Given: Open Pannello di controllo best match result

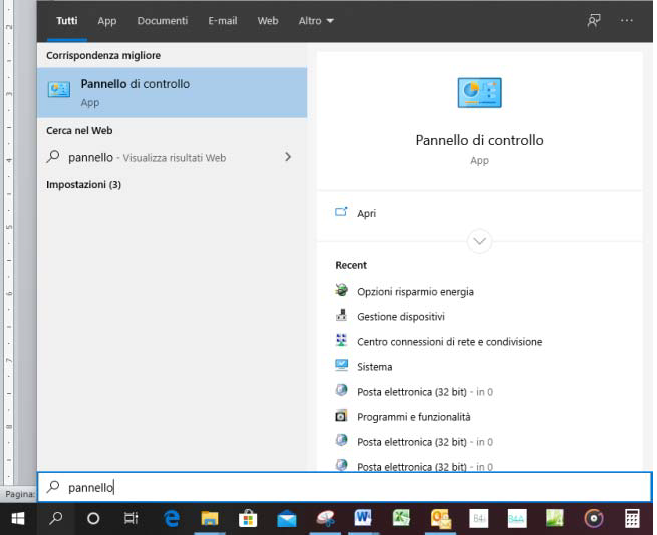Looking at the screenshot, I should tap(172, 93).
